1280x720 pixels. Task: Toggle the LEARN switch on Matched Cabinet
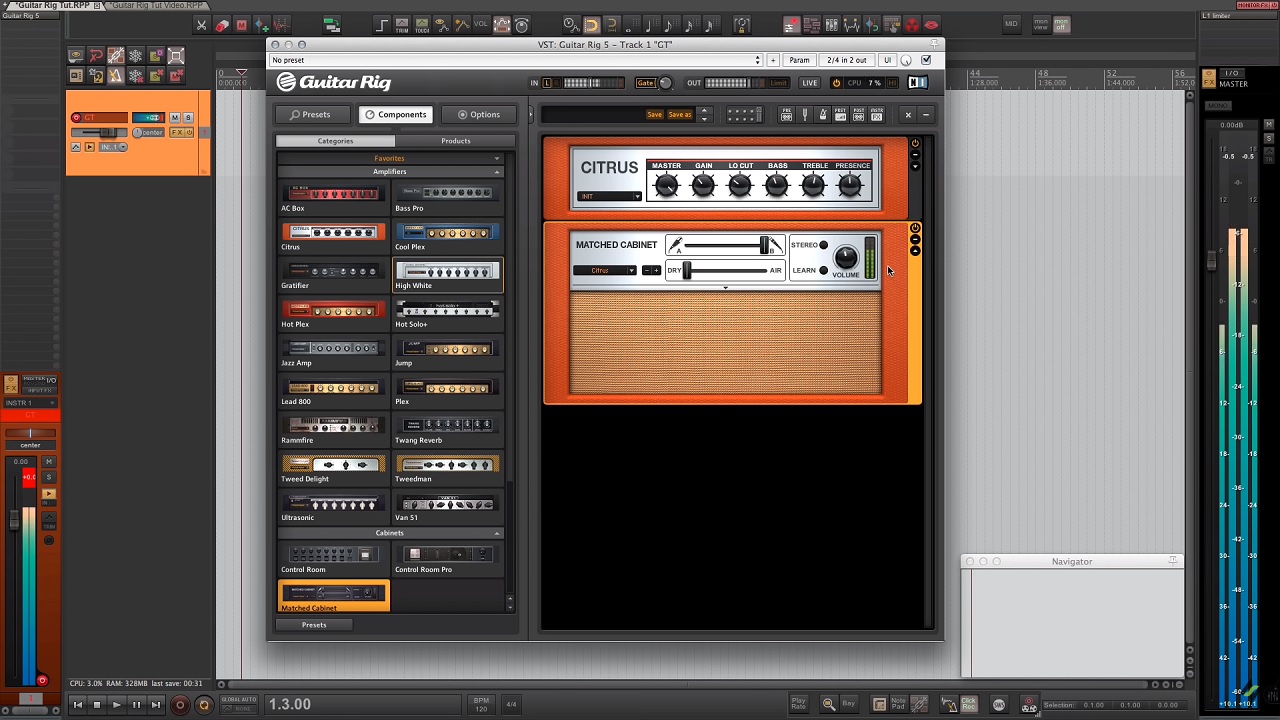[823, 270]
